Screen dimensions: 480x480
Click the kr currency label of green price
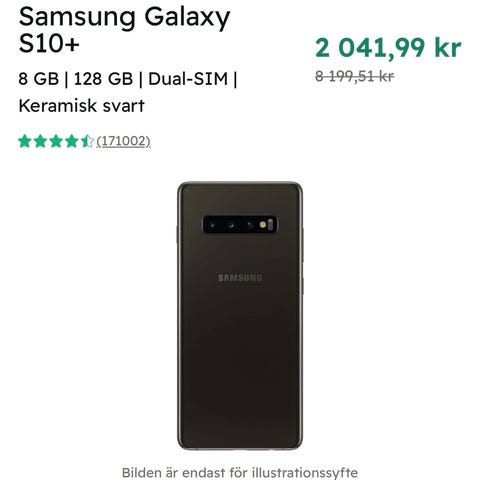(448, 48)
